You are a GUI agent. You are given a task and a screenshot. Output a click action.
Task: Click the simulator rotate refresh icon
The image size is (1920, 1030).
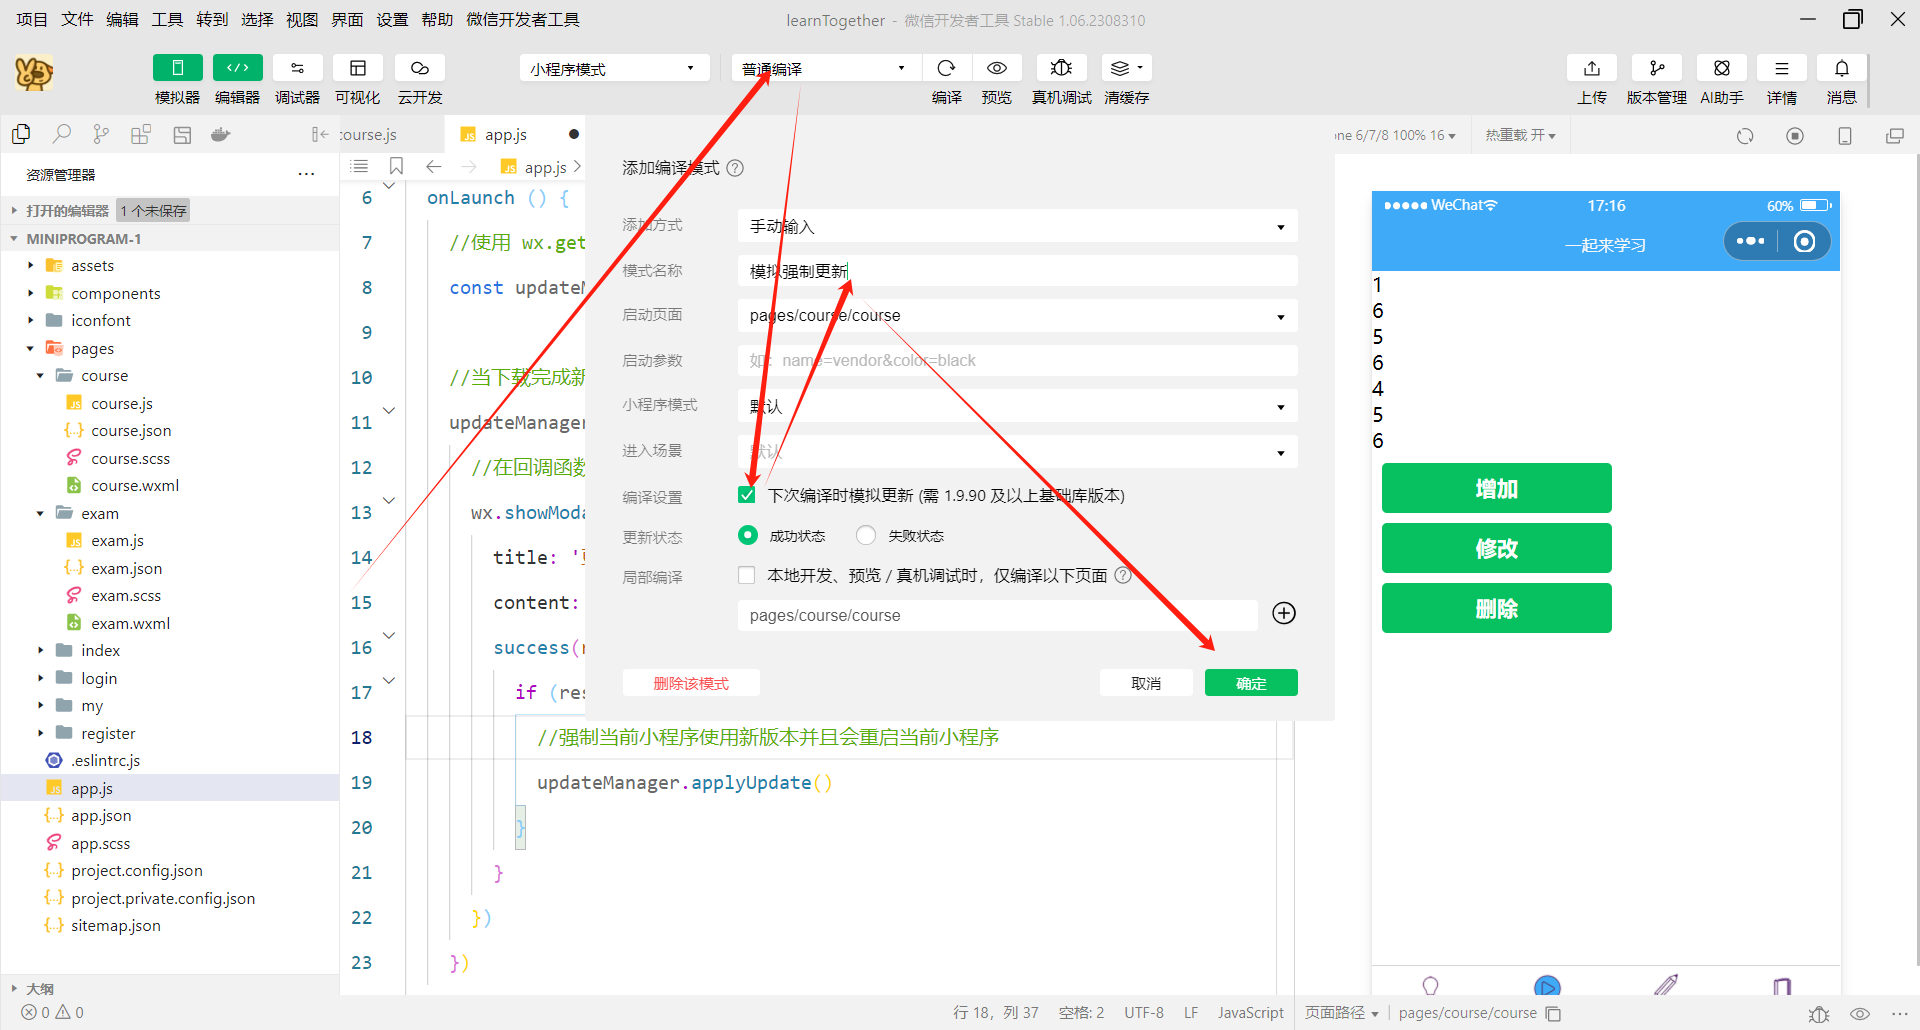coord(1745,136)
